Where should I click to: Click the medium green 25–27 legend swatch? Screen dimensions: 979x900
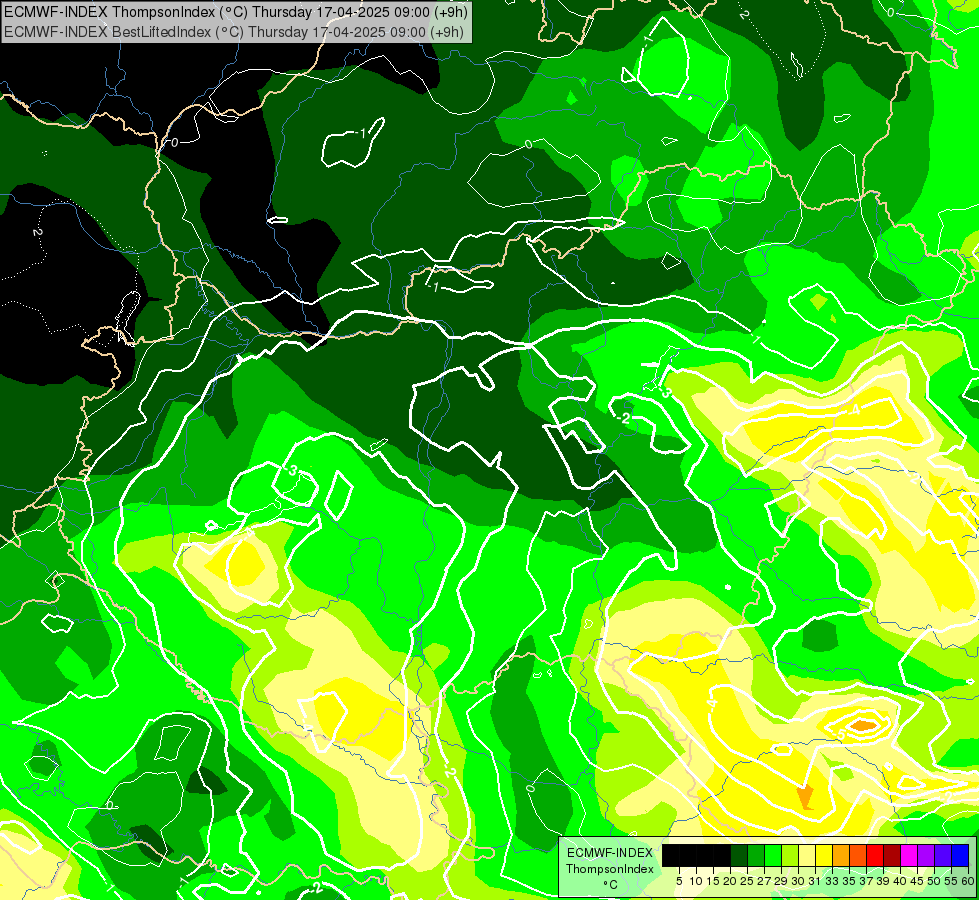(756, 855)
